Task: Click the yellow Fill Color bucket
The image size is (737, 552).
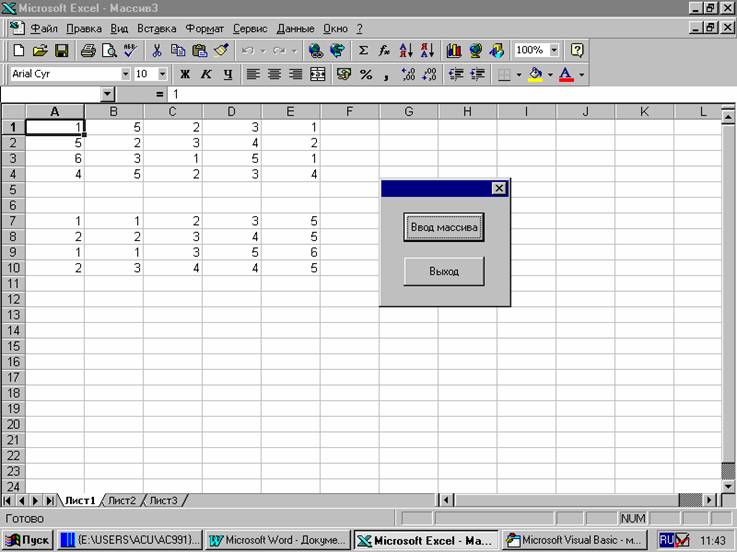Action: click(x=535, y=75)
